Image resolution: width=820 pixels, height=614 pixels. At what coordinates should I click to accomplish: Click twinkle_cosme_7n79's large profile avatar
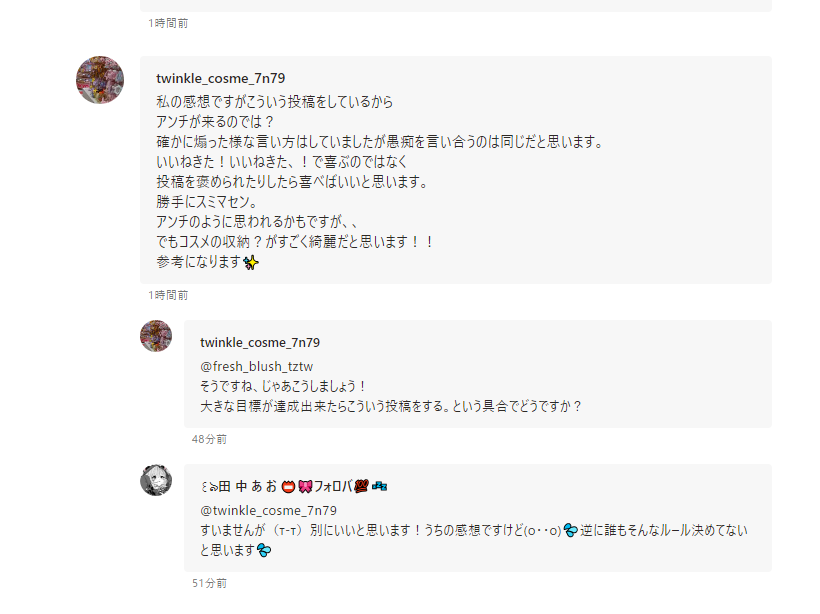pyautogui.click(x=100, y=80)
